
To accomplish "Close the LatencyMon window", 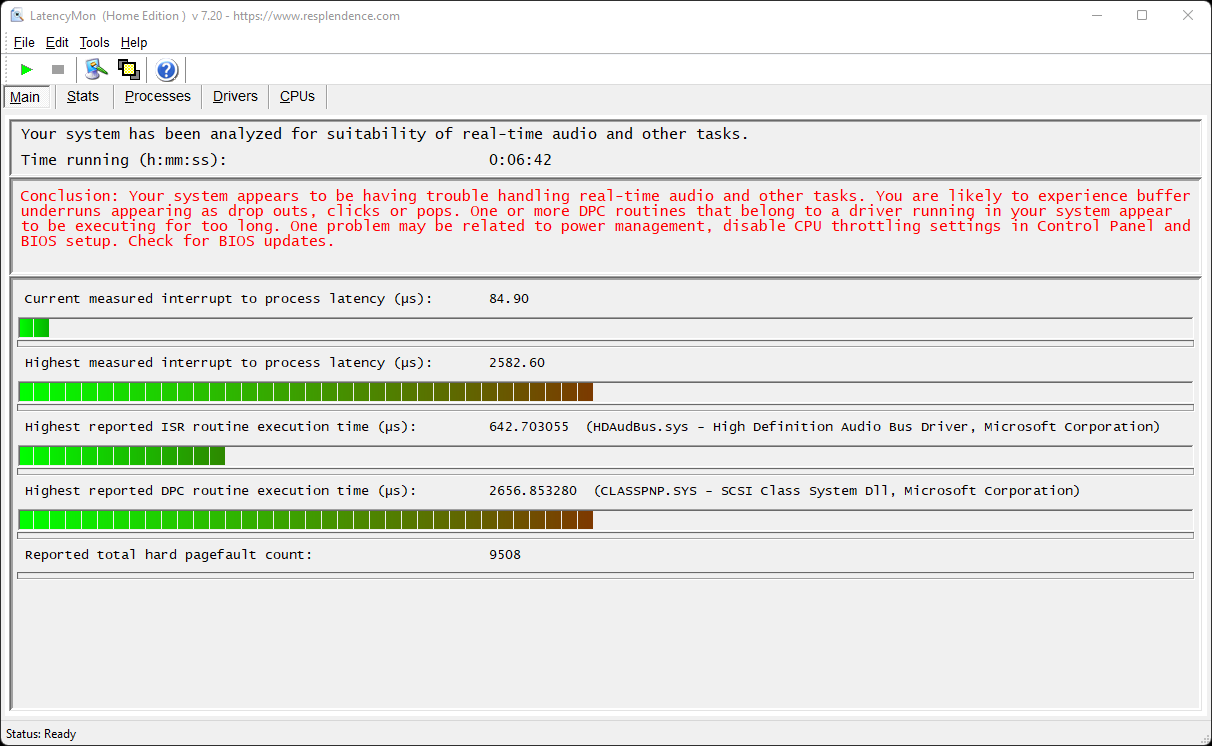I will click(x=1188, y=16).
